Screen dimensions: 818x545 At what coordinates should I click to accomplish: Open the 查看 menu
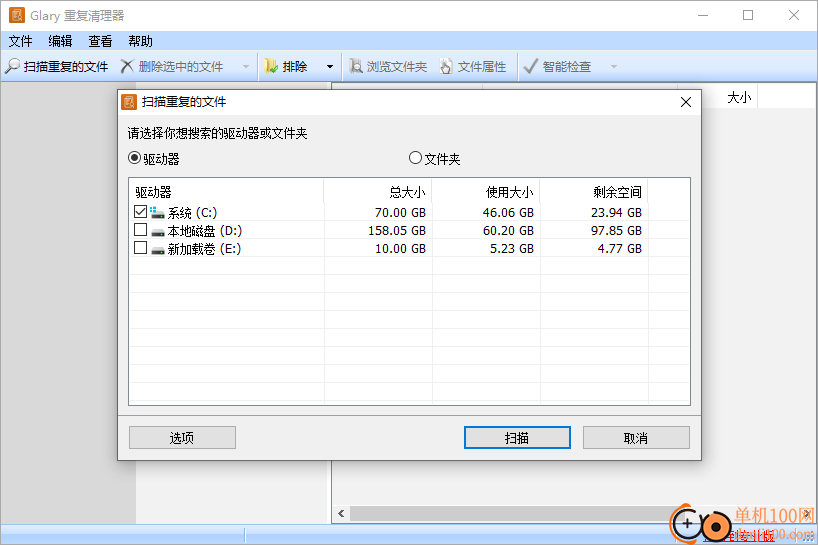pos(100,41)
